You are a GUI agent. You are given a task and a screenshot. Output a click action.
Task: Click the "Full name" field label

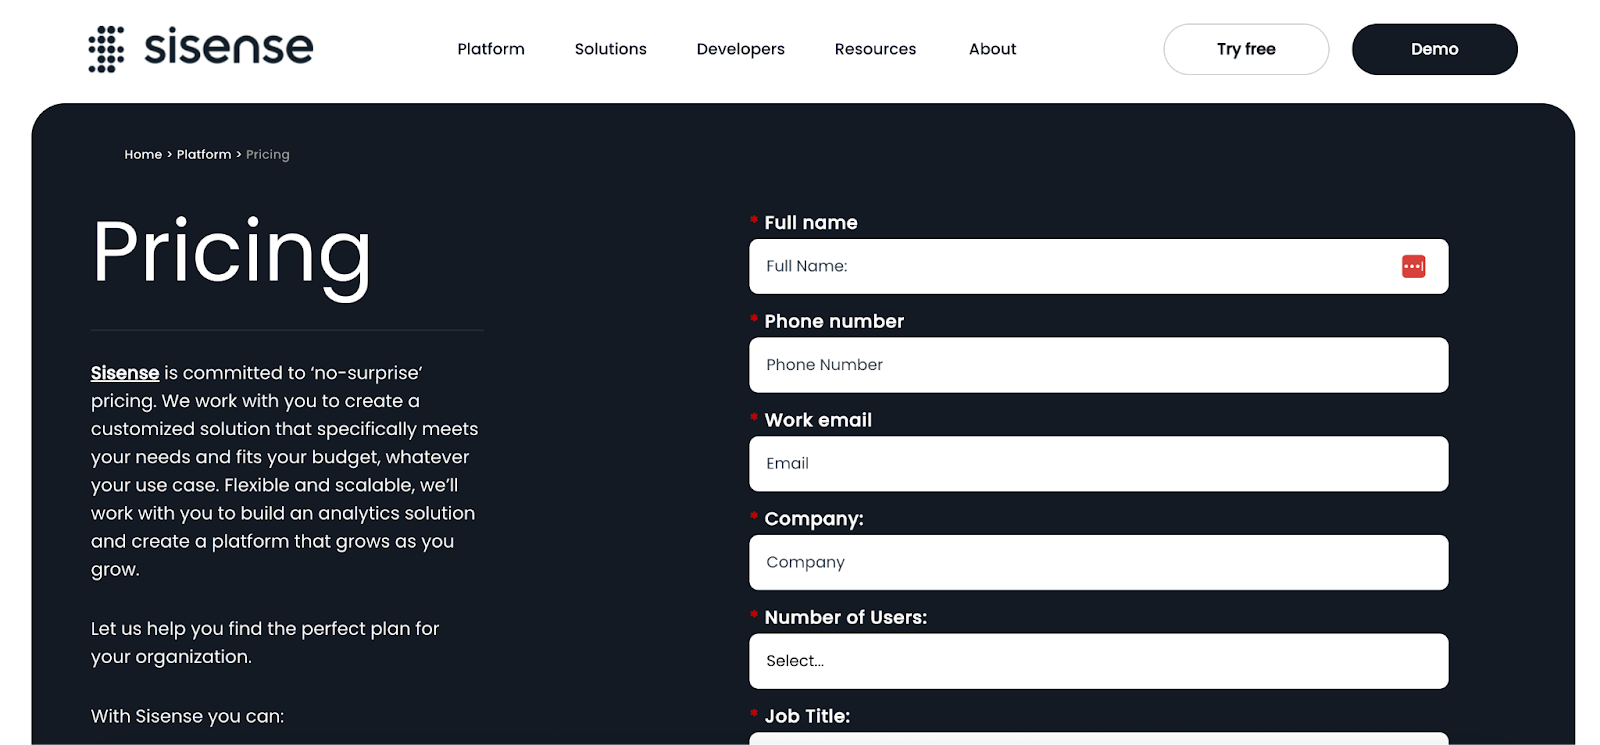pyautogui.click(x=811, y=223)
